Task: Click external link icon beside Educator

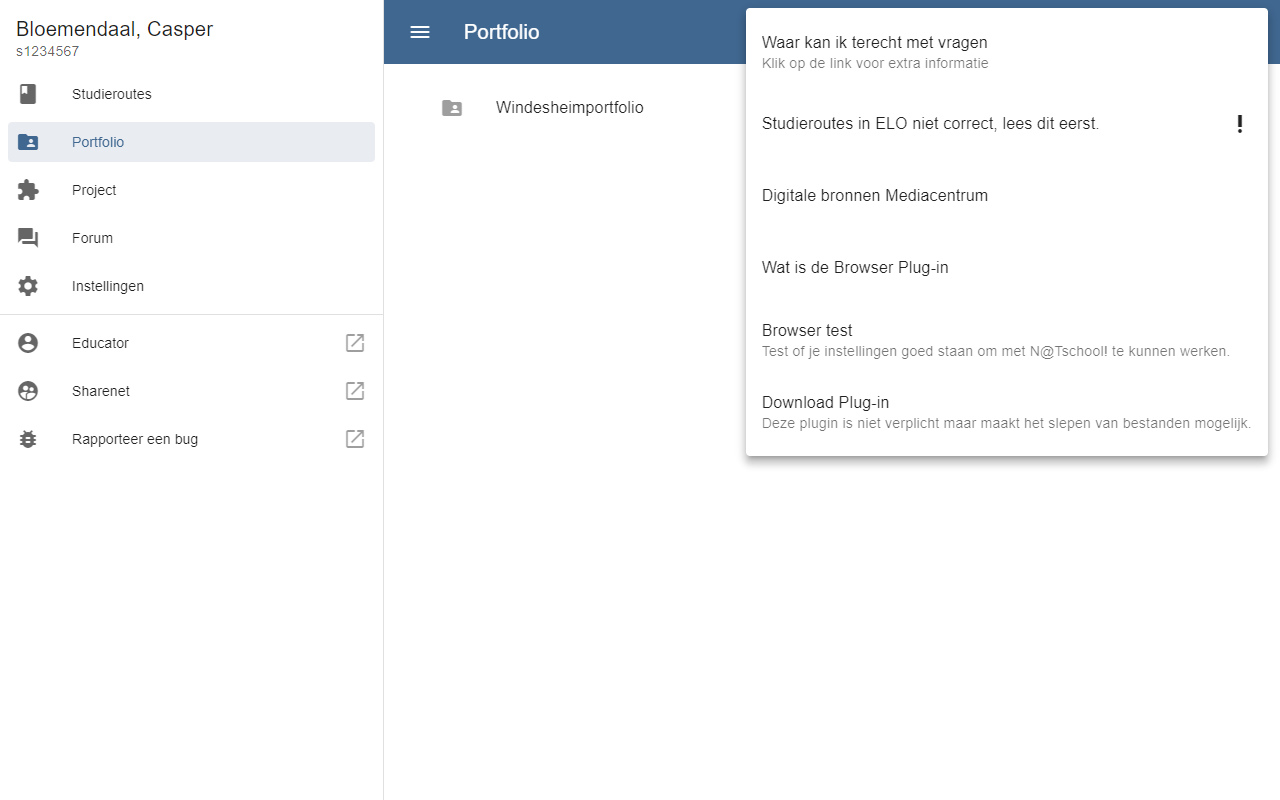Action: coord(355,343)
